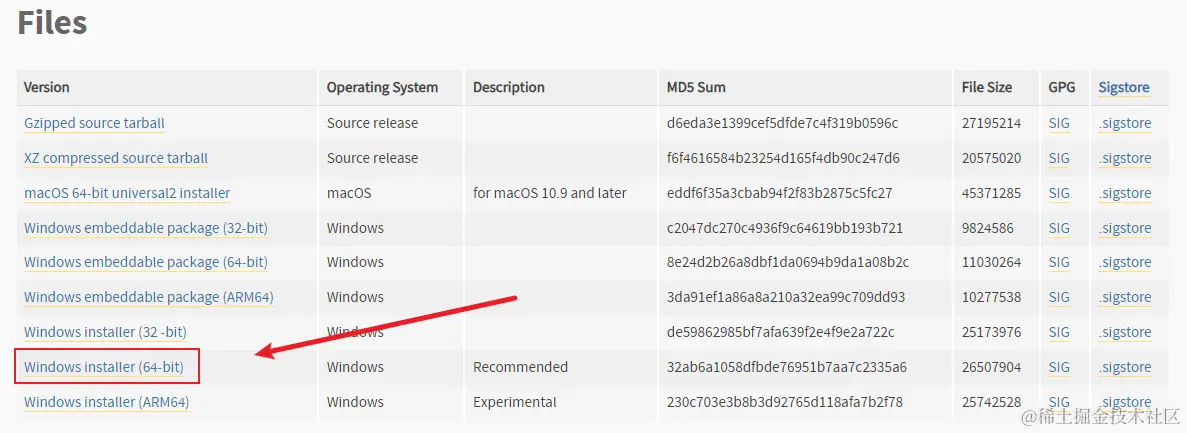This screenshot has height=433, width=1187.
Task: Click the Operating System column header
Action: pos(382,87)
